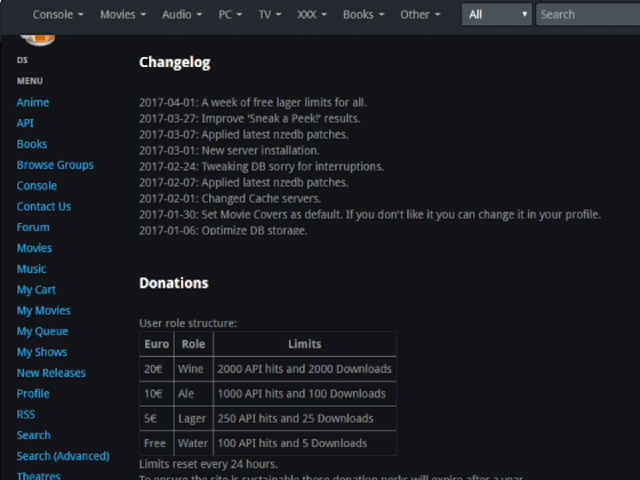Open the Contact Us page
Image resolution: width=640 pixels, height=480 pixels.
[44, 207]
